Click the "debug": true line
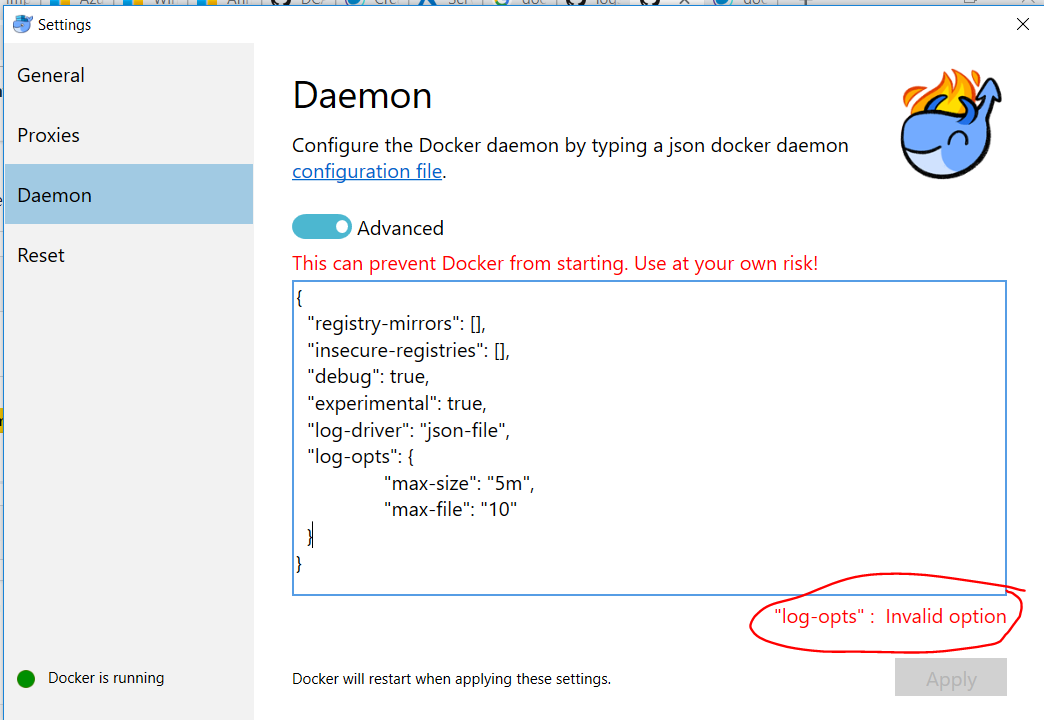This screenshot has height=720, width=1044. (368, 377)
